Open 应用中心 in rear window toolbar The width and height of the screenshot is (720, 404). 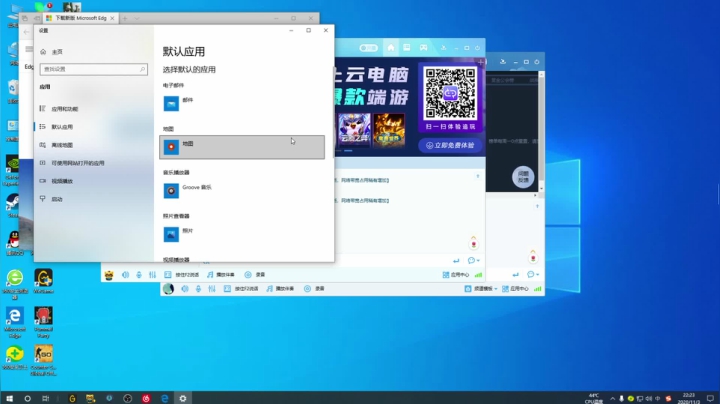coord(515,289)
